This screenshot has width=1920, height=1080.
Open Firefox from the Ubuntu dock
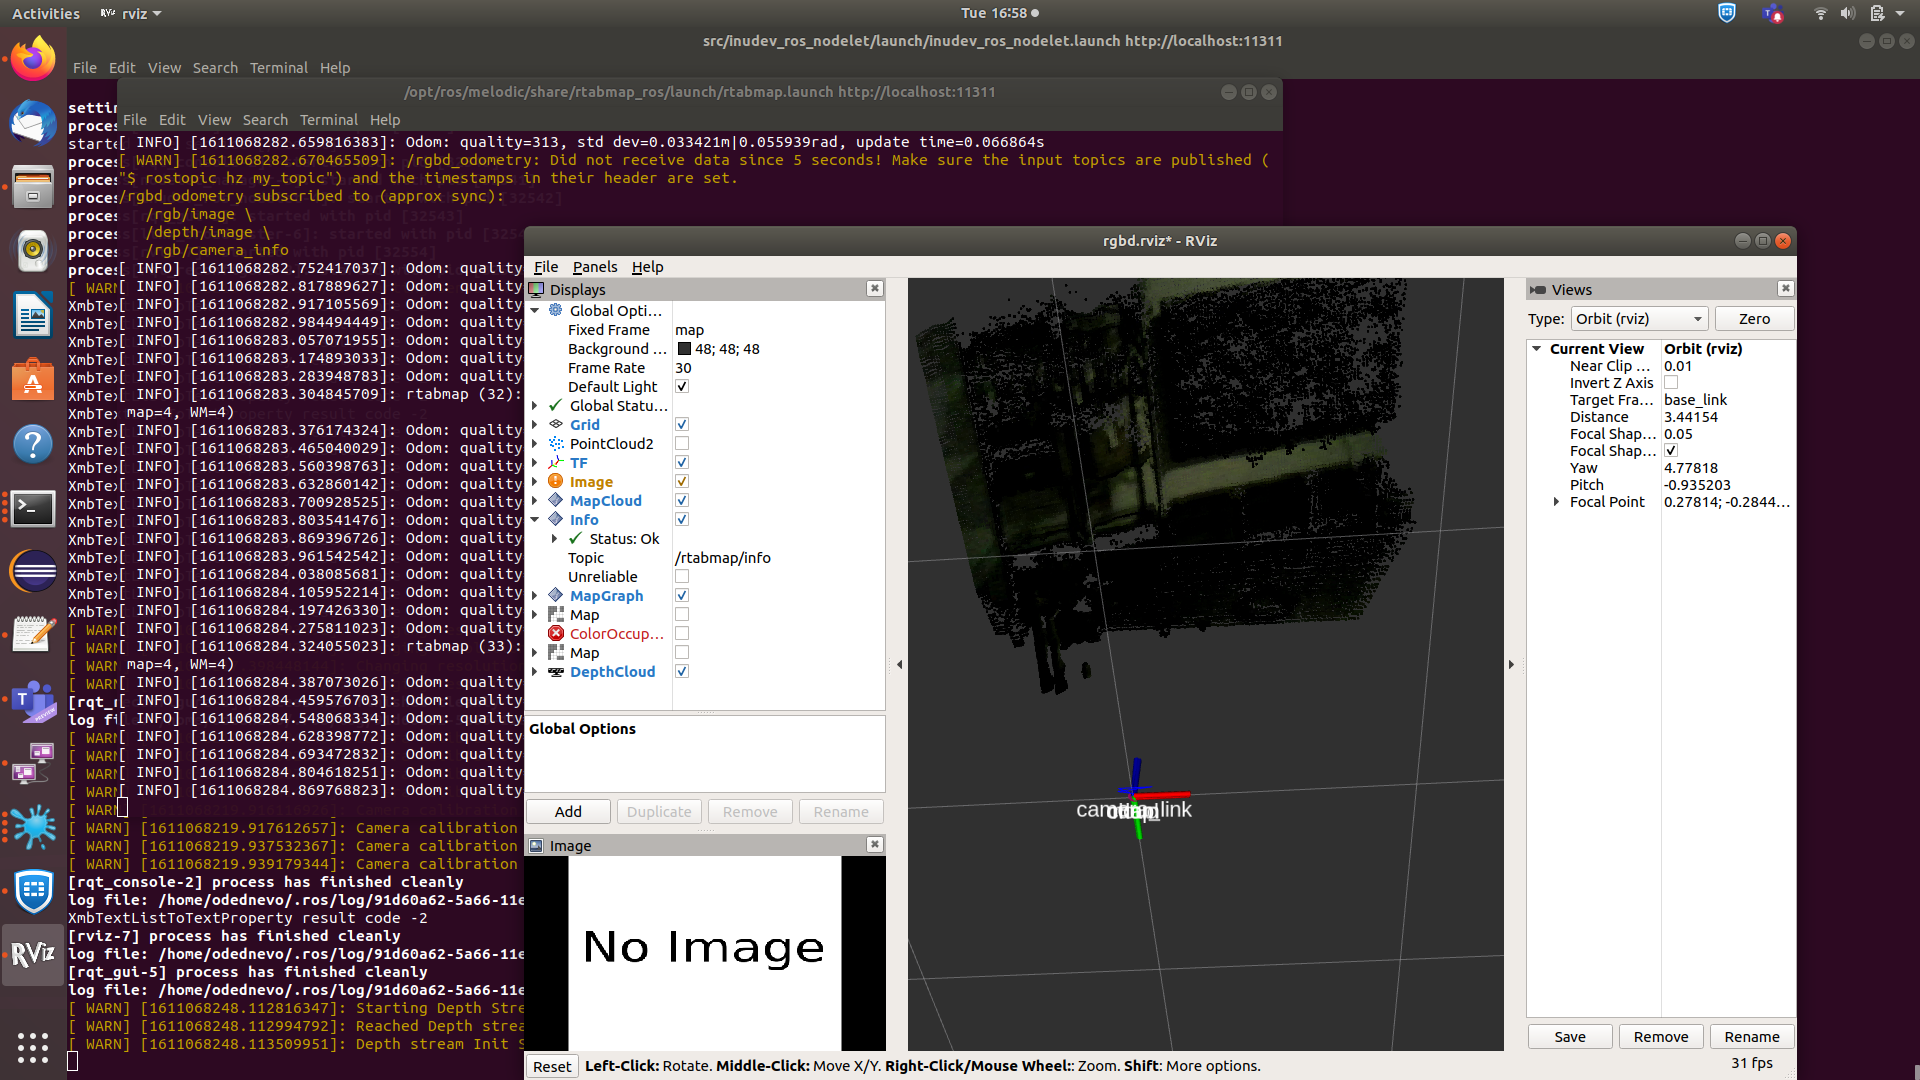[x=33, y=58]
